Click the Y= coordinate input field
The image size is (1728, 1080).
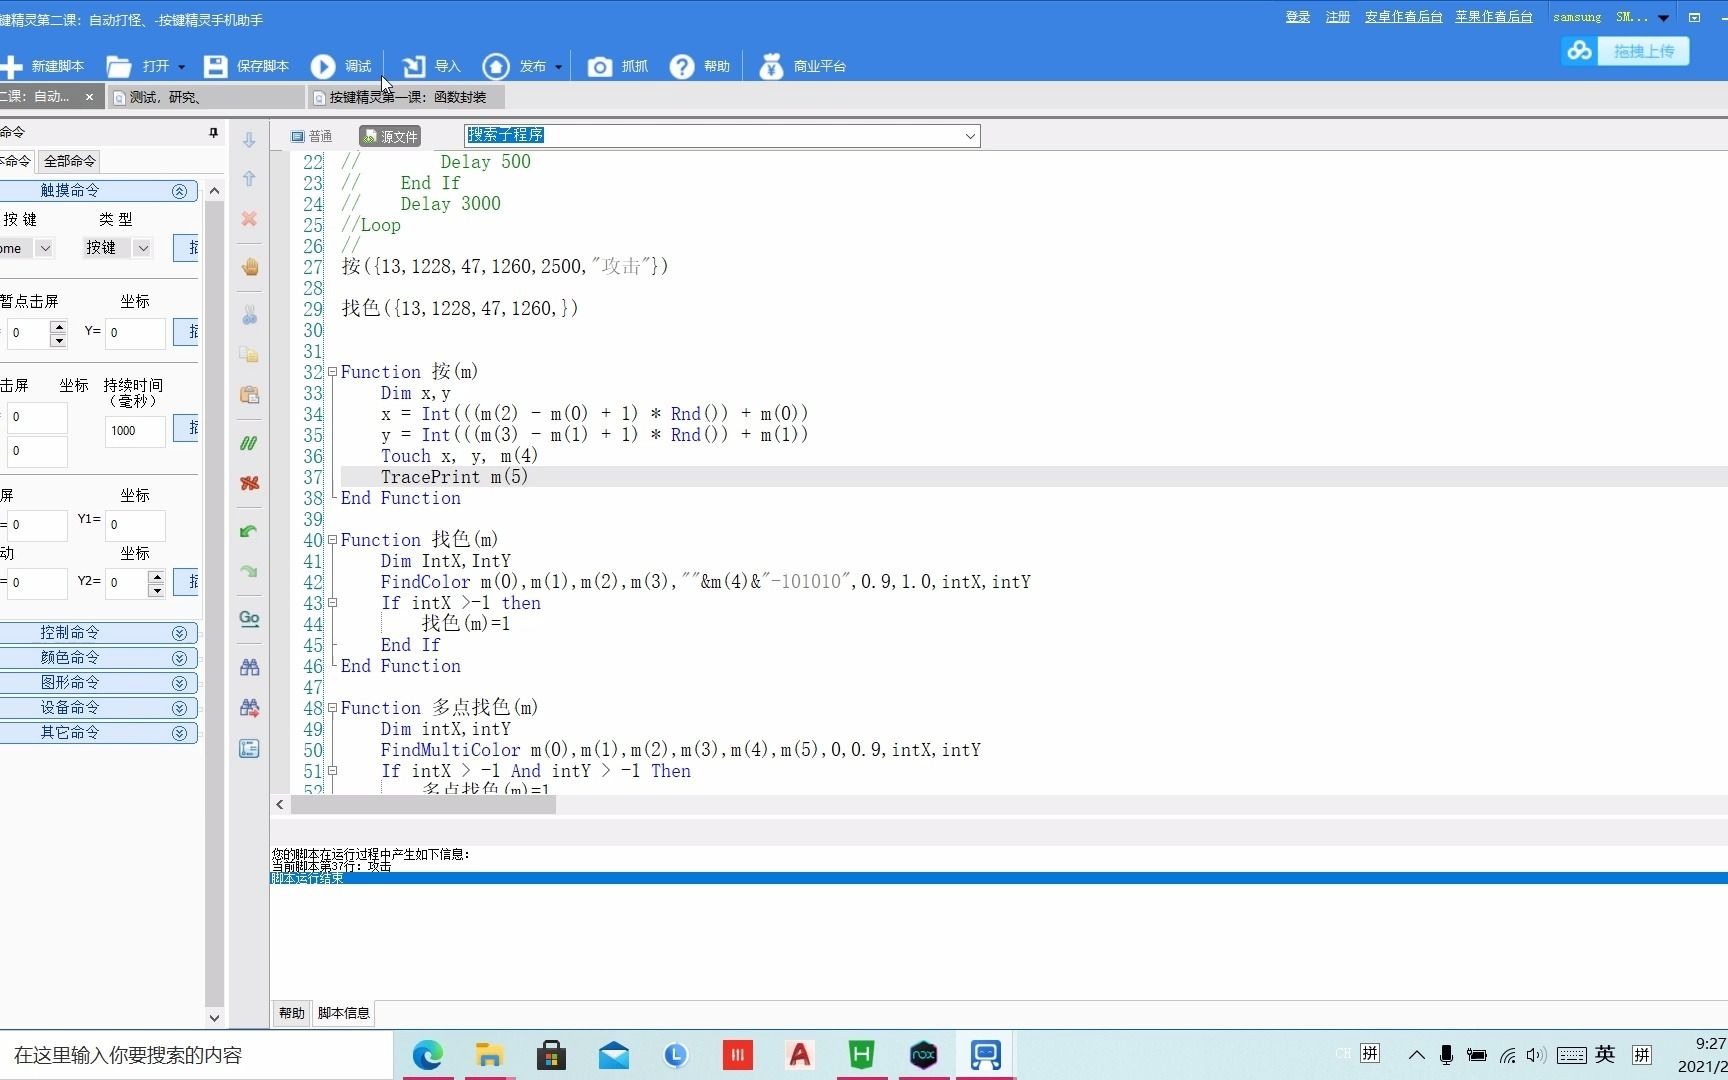[x=135, y=333]
